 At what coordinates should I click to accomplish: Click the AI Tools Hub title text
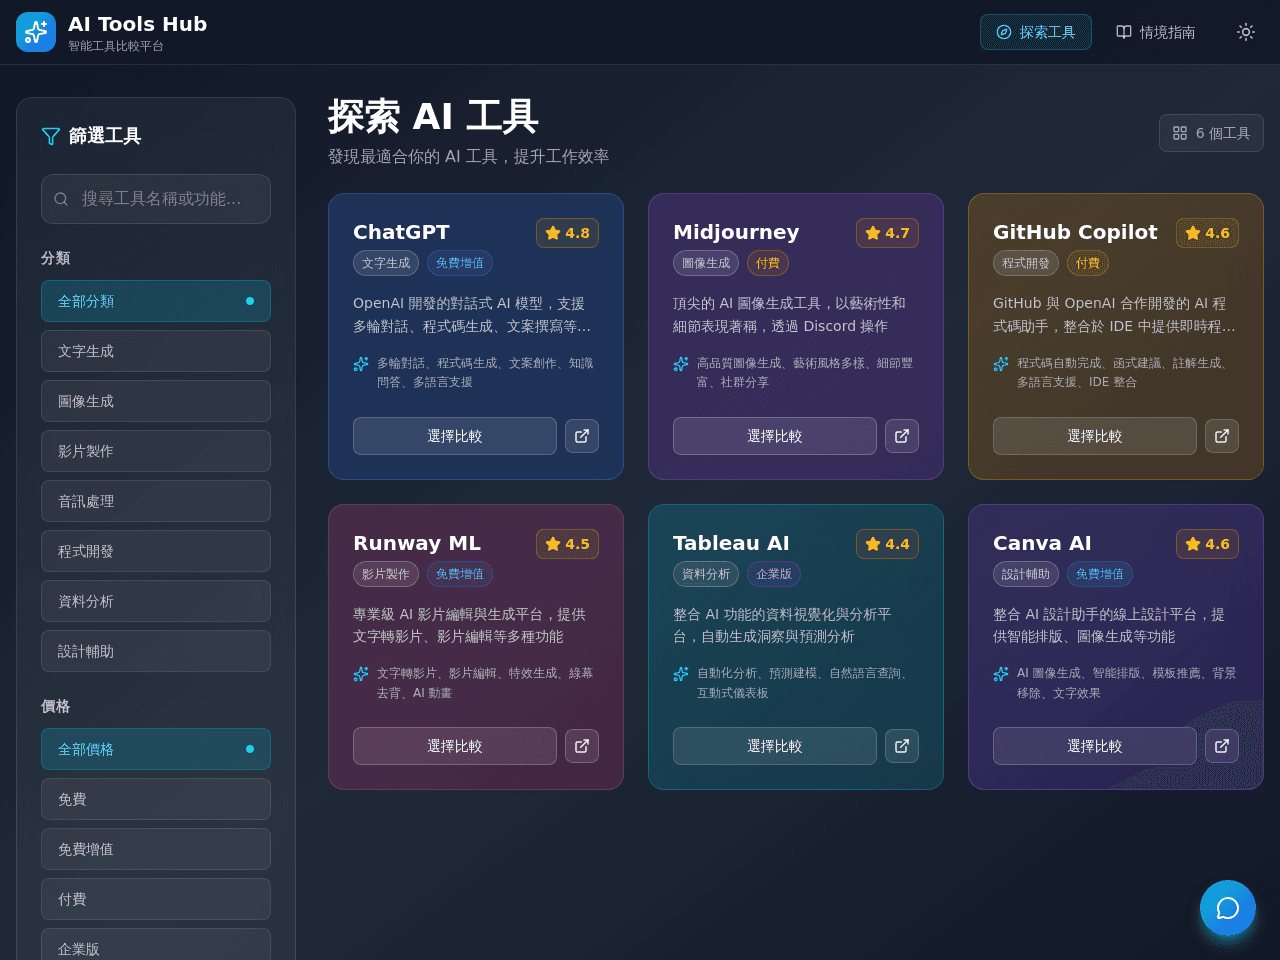coord(137,24)
